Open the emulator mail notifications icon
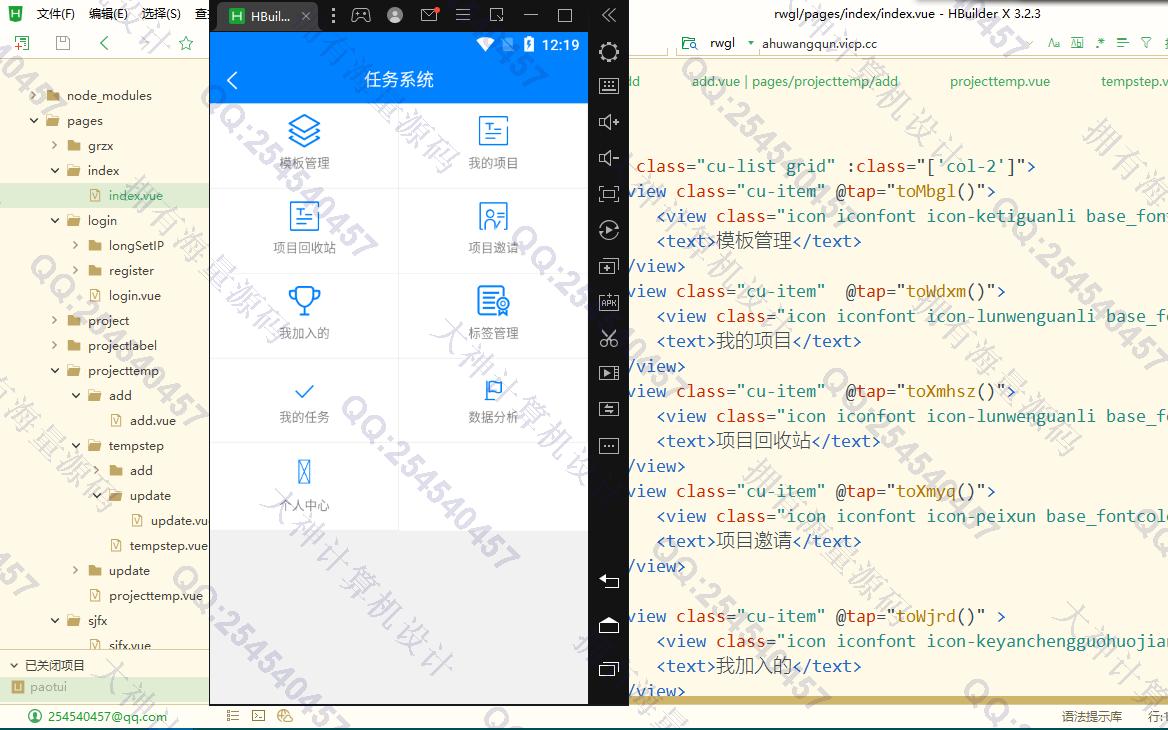 (x=430, y=14)
